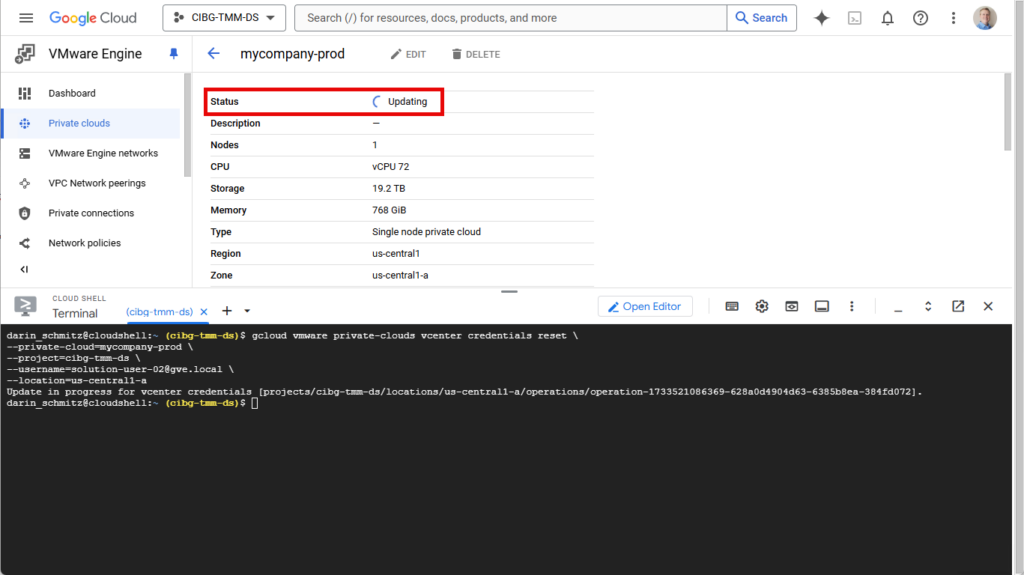Go back with the left arrow
The image size is (1024, 575).
tap(214, 54)
